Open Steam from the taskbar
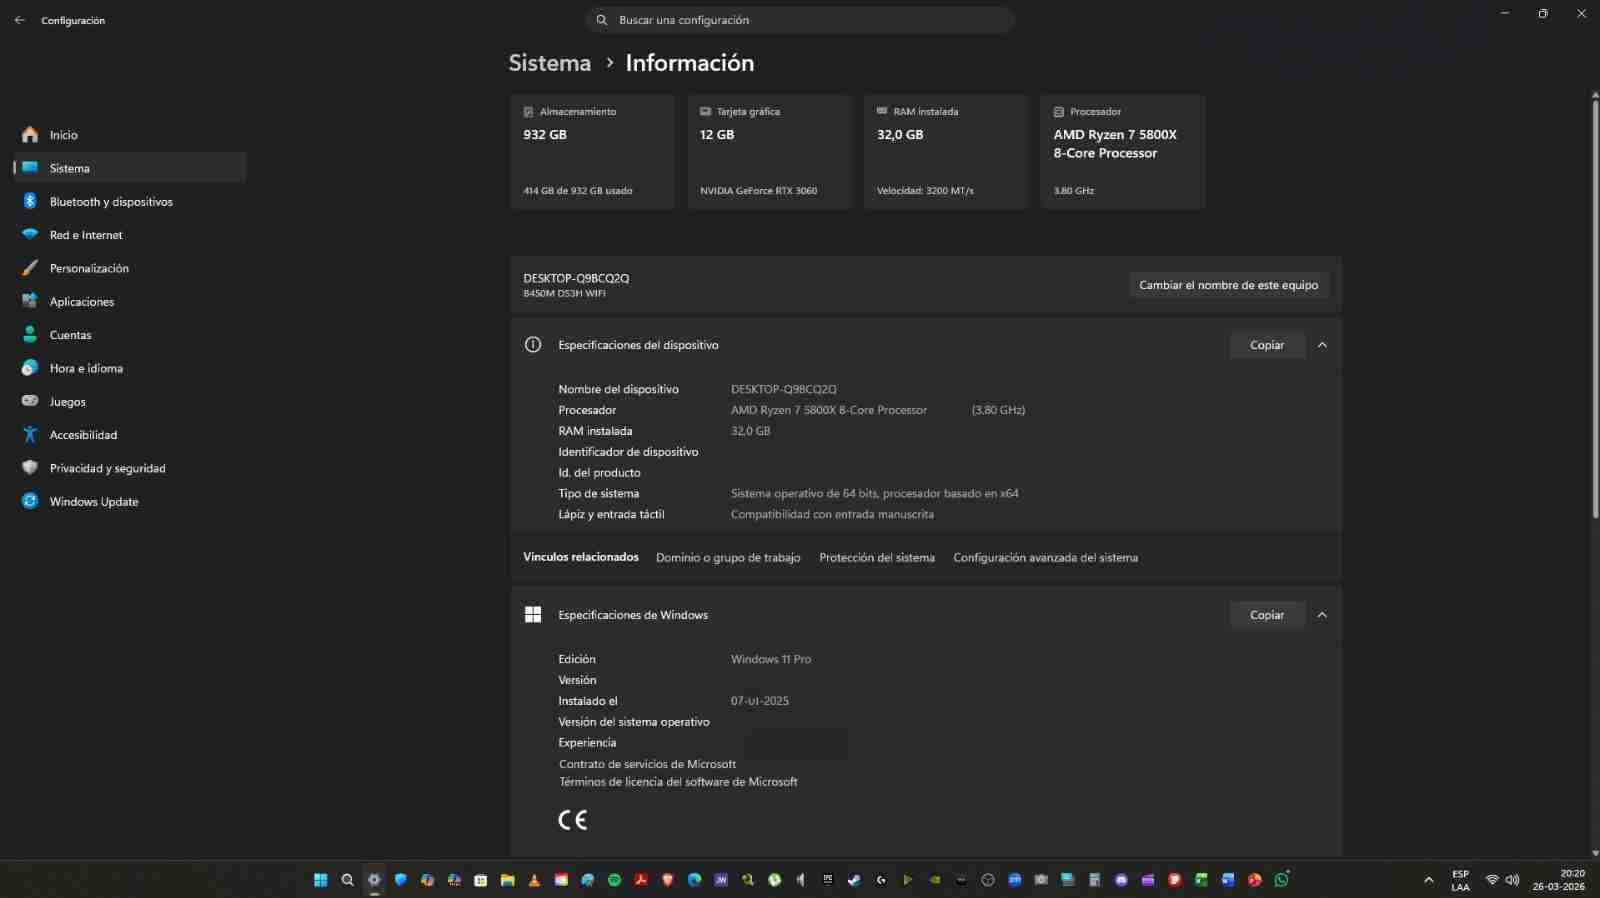This screenshot has width=1600, height=898. pos(854,880)
